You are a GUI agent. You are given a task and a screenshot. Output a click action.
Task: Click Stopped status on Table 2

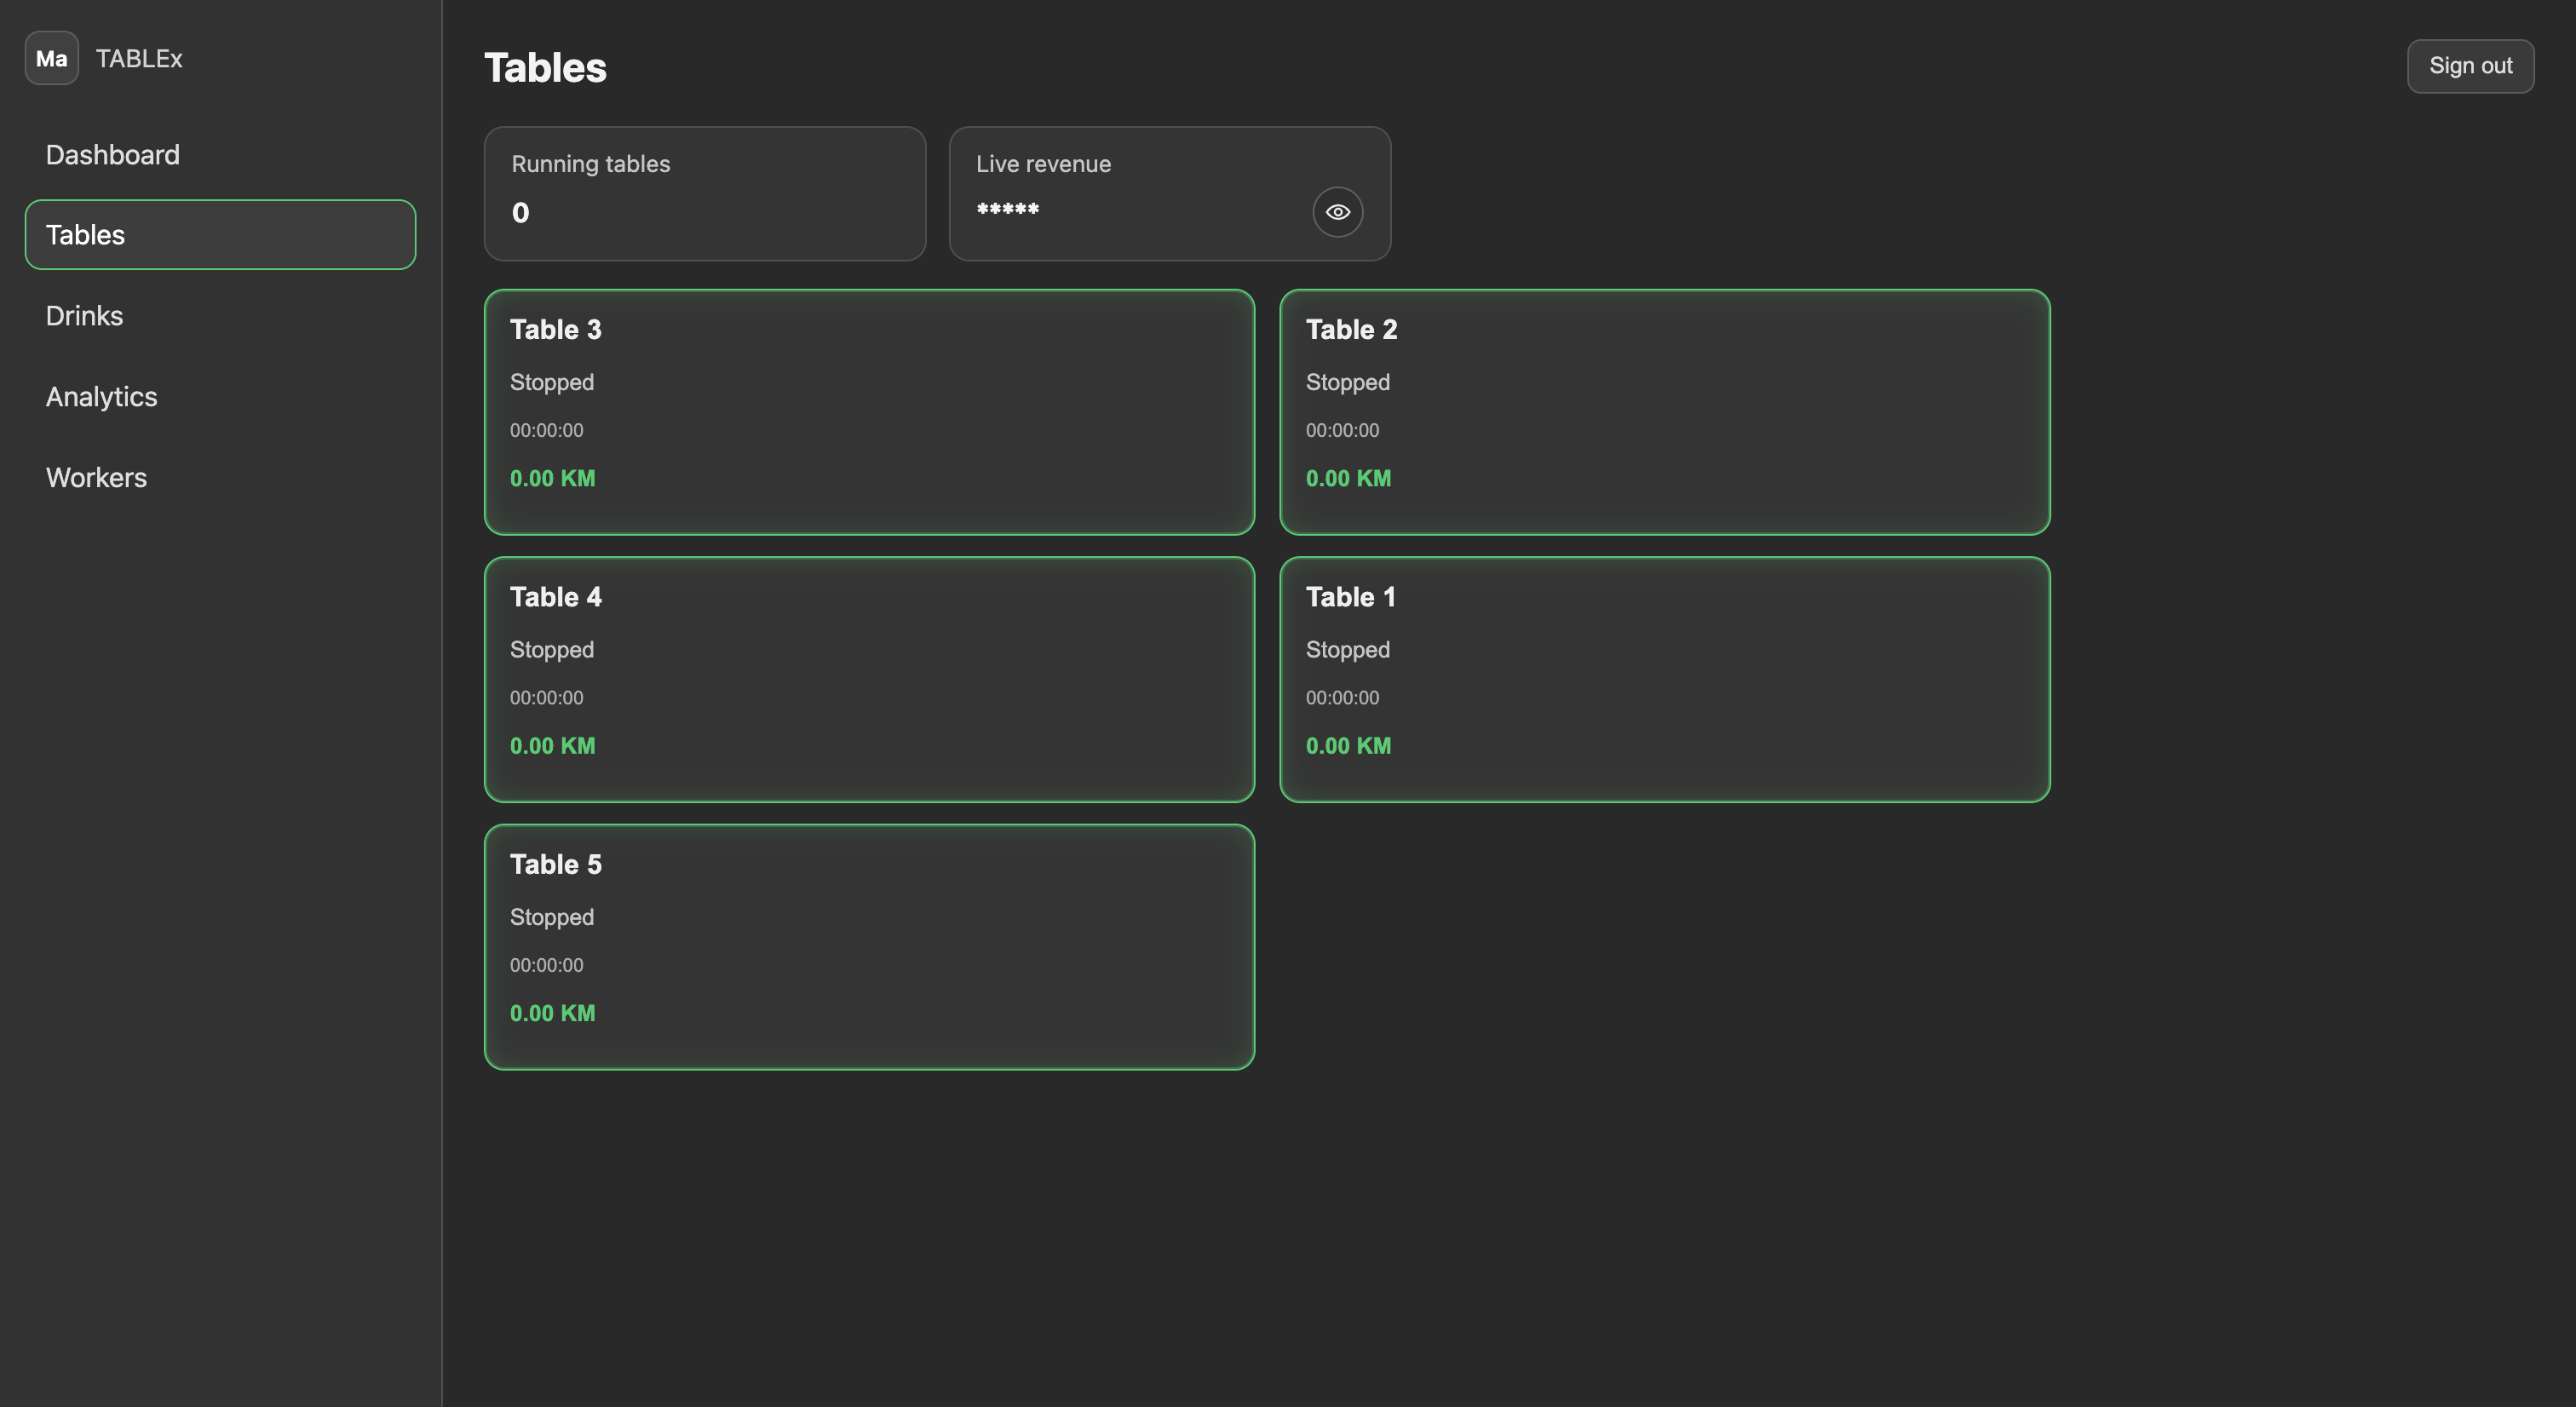(1347, 383)
